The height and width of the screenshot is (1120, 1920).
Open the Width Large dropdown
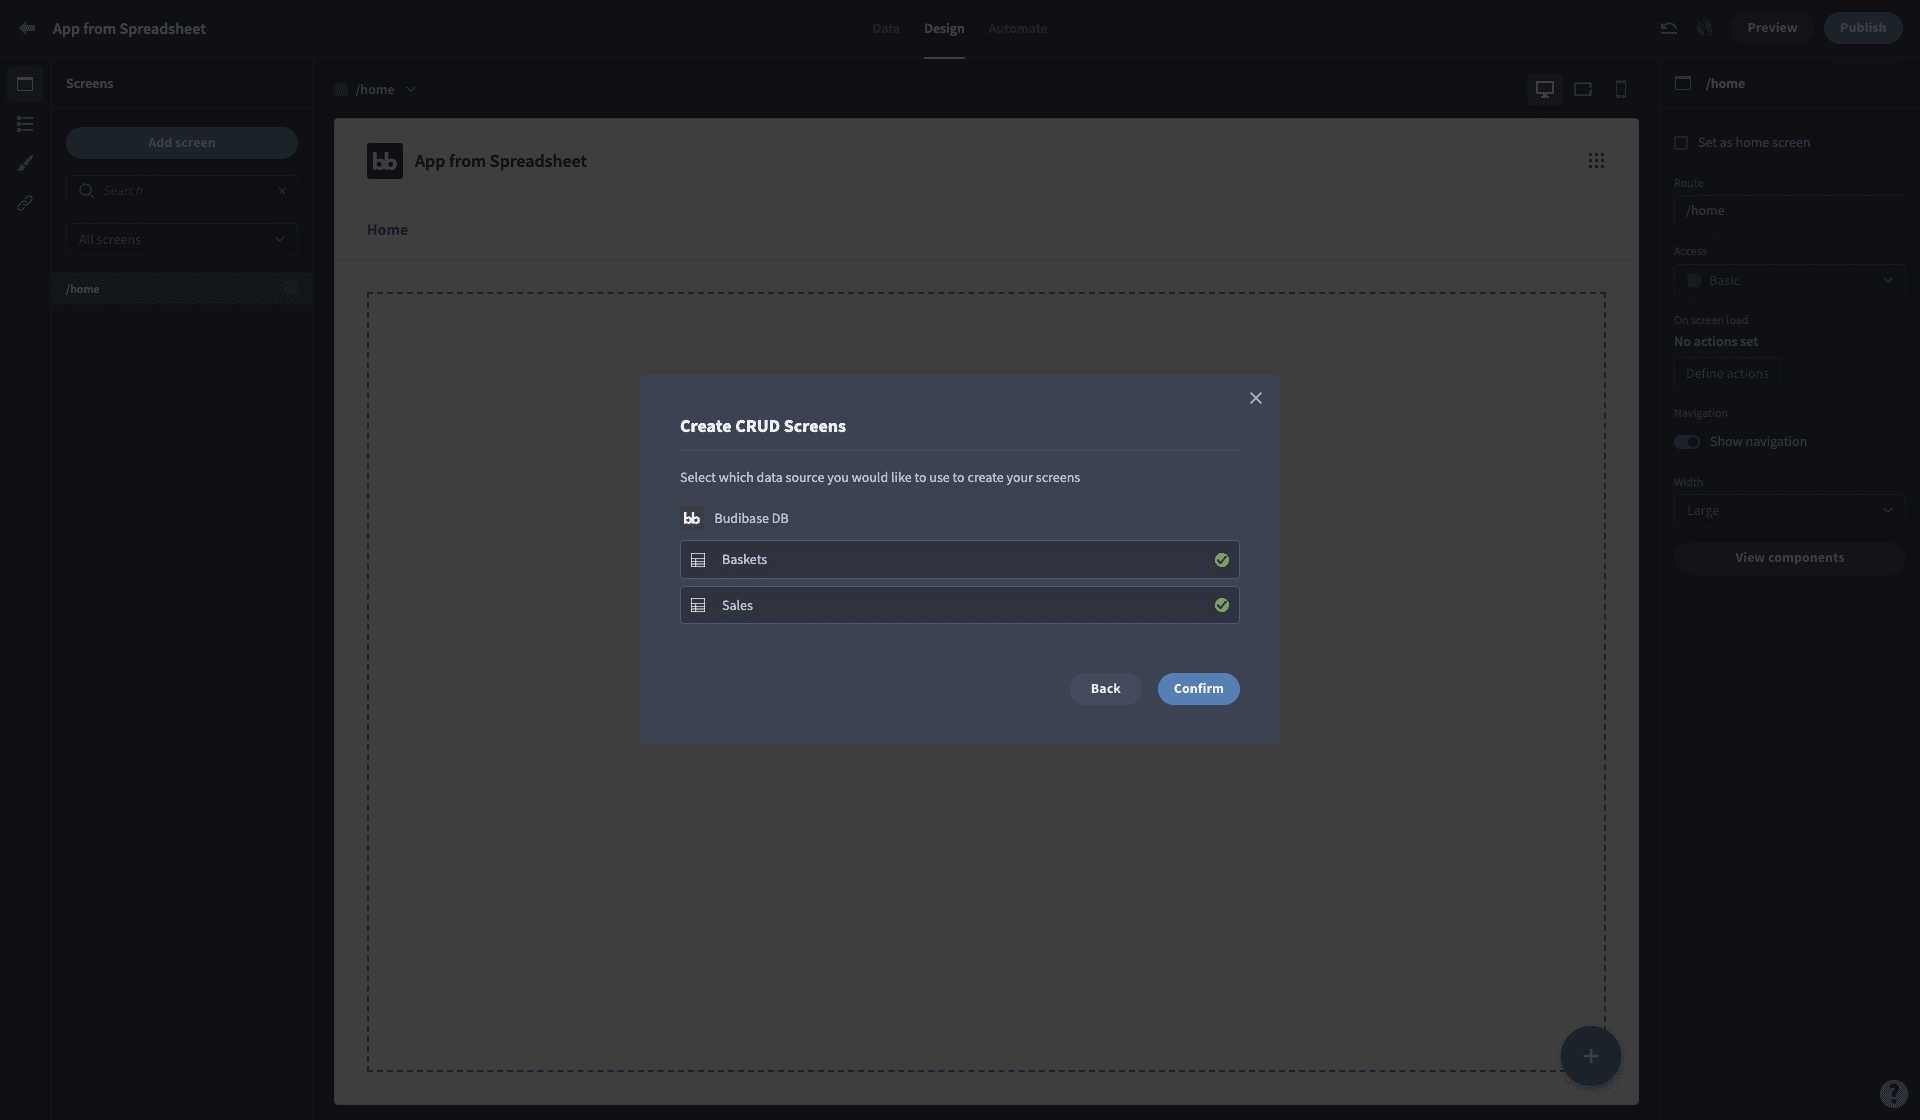click(x=1789, y=511)
